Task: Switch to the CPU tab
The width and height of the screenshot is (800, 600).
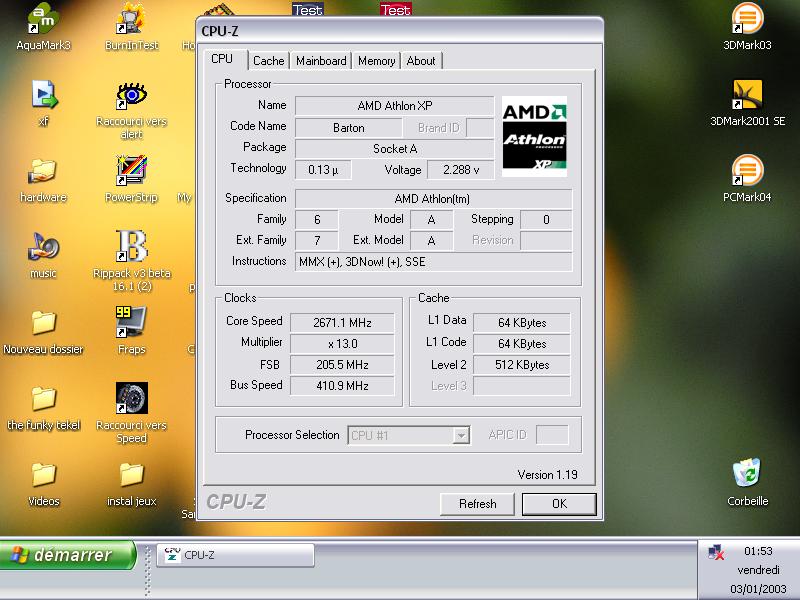Action: [222, 59]
